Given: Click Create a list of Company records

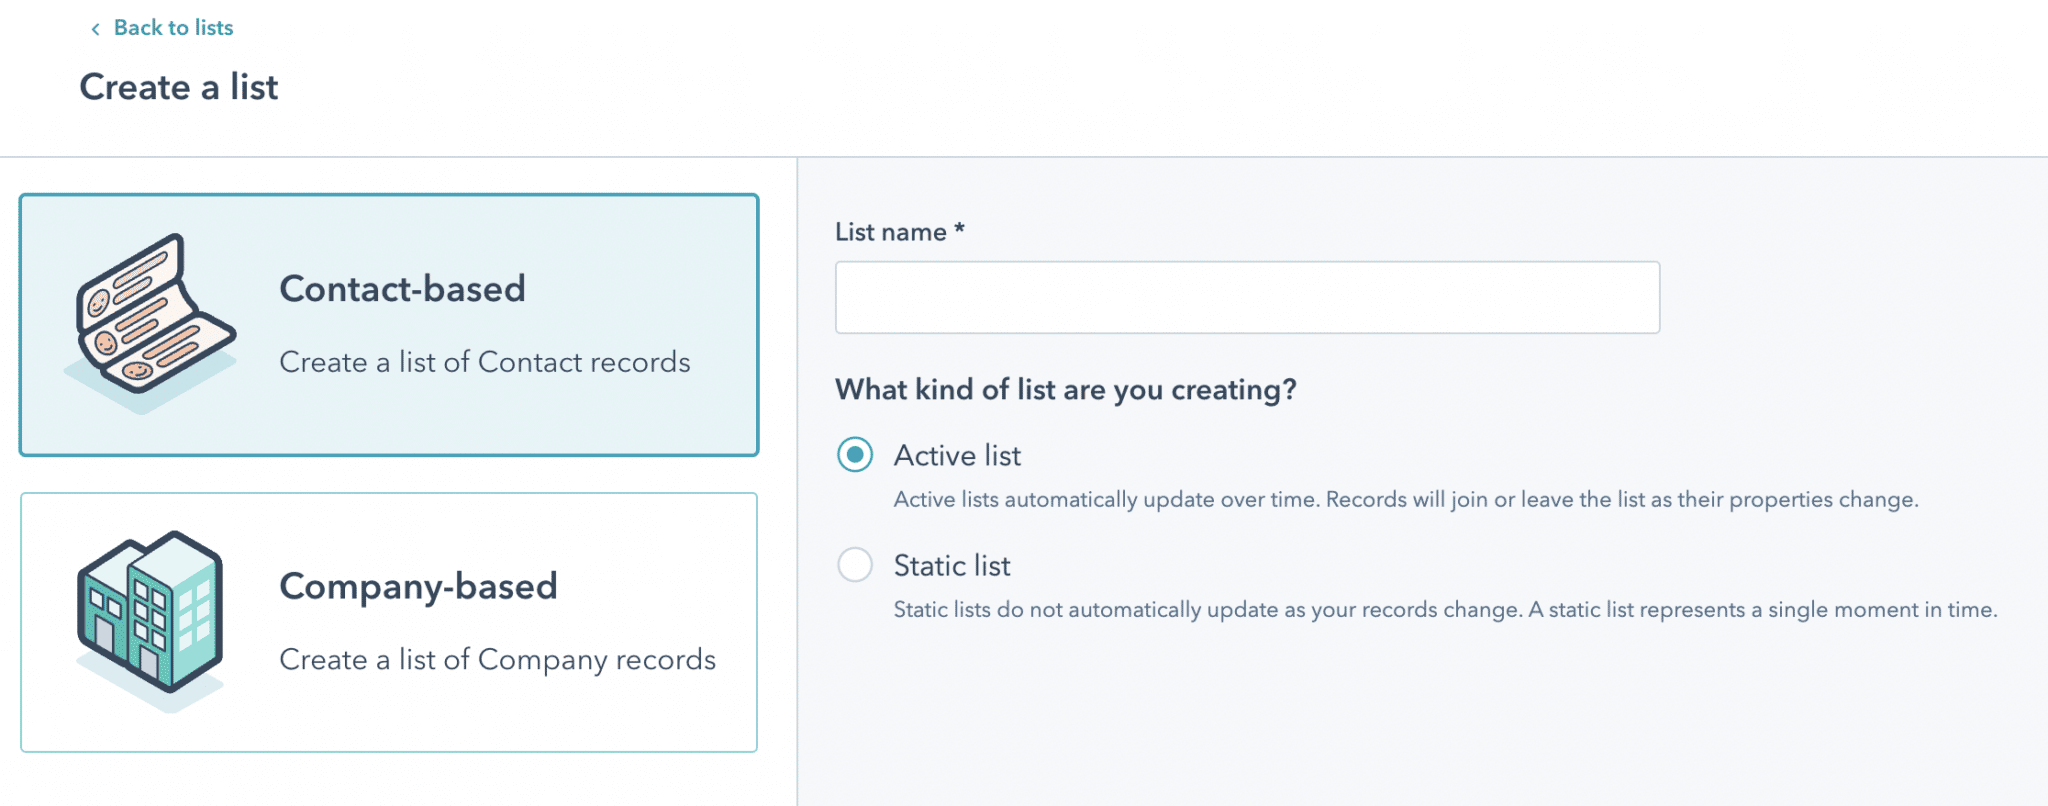Looking at the screenshot, I should coord(498,660).
